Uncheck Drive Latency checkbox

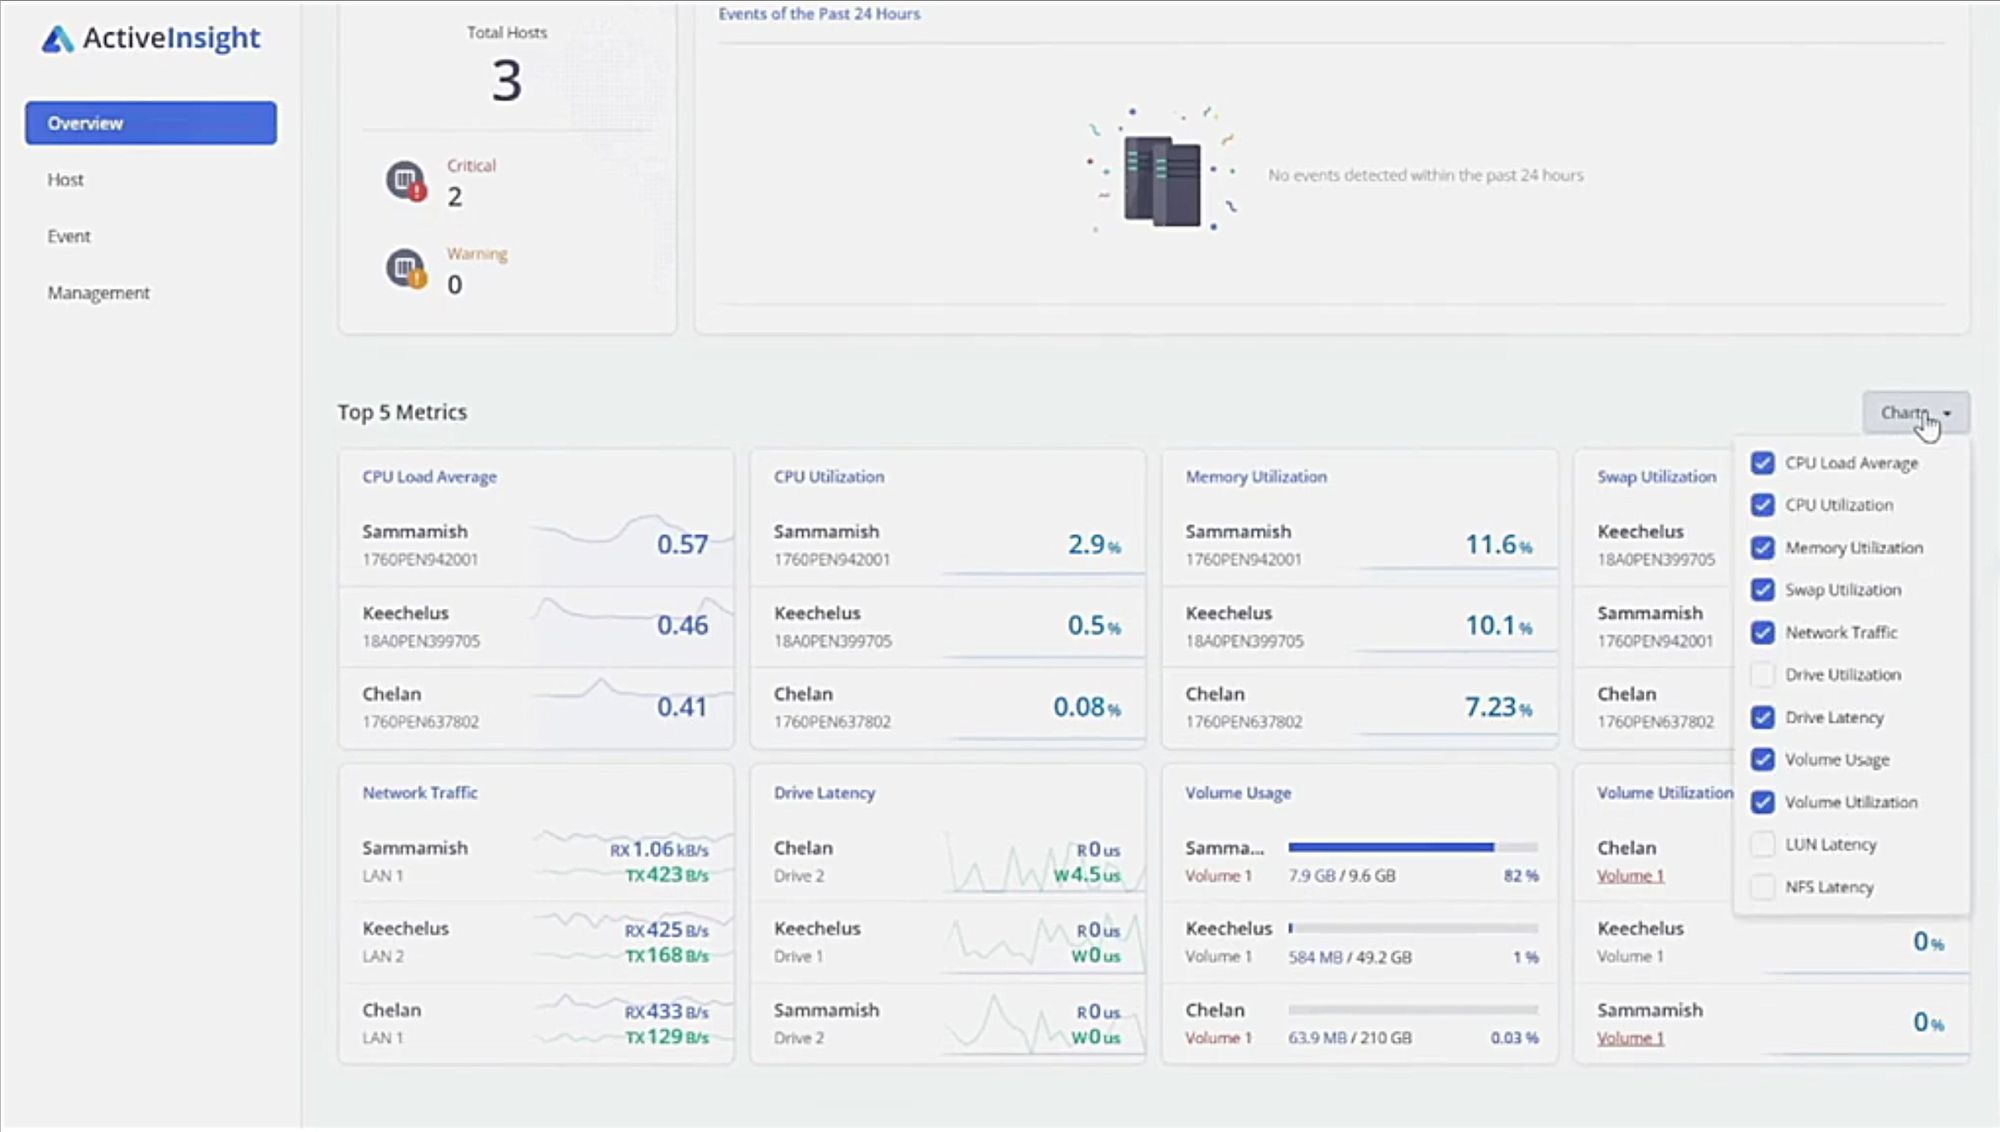[1763, 718]
